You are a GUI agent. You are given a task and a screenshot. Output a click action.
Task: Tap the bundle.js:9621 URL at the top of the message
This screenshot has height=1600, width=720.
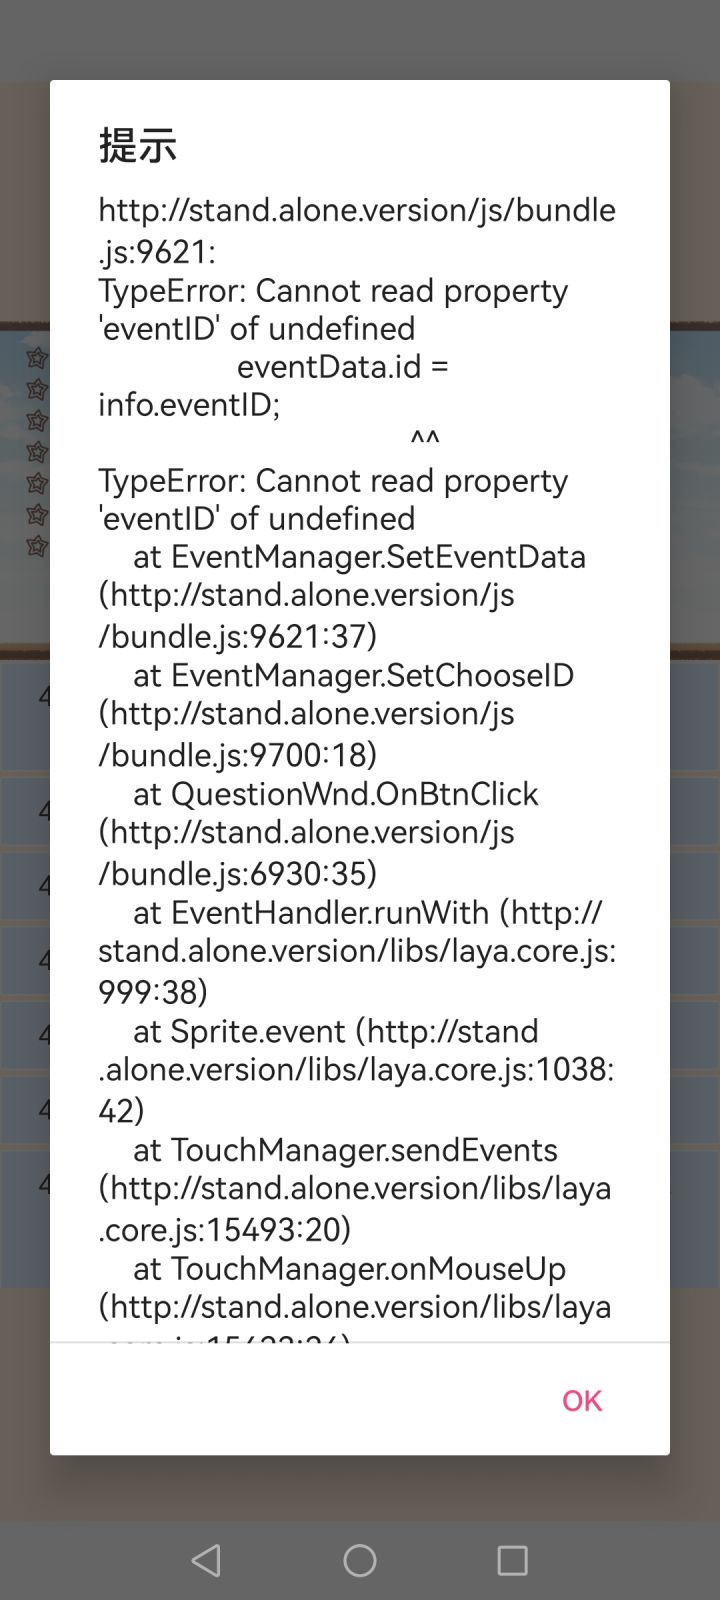(x=356, y=230)
